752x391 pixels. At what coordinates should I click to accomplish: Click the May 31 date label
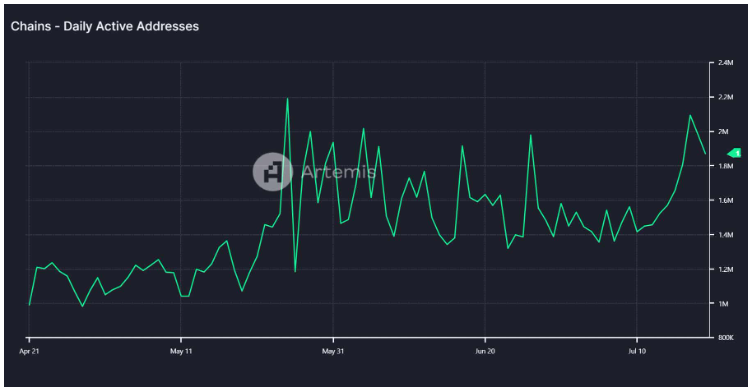tap(333, 351)
